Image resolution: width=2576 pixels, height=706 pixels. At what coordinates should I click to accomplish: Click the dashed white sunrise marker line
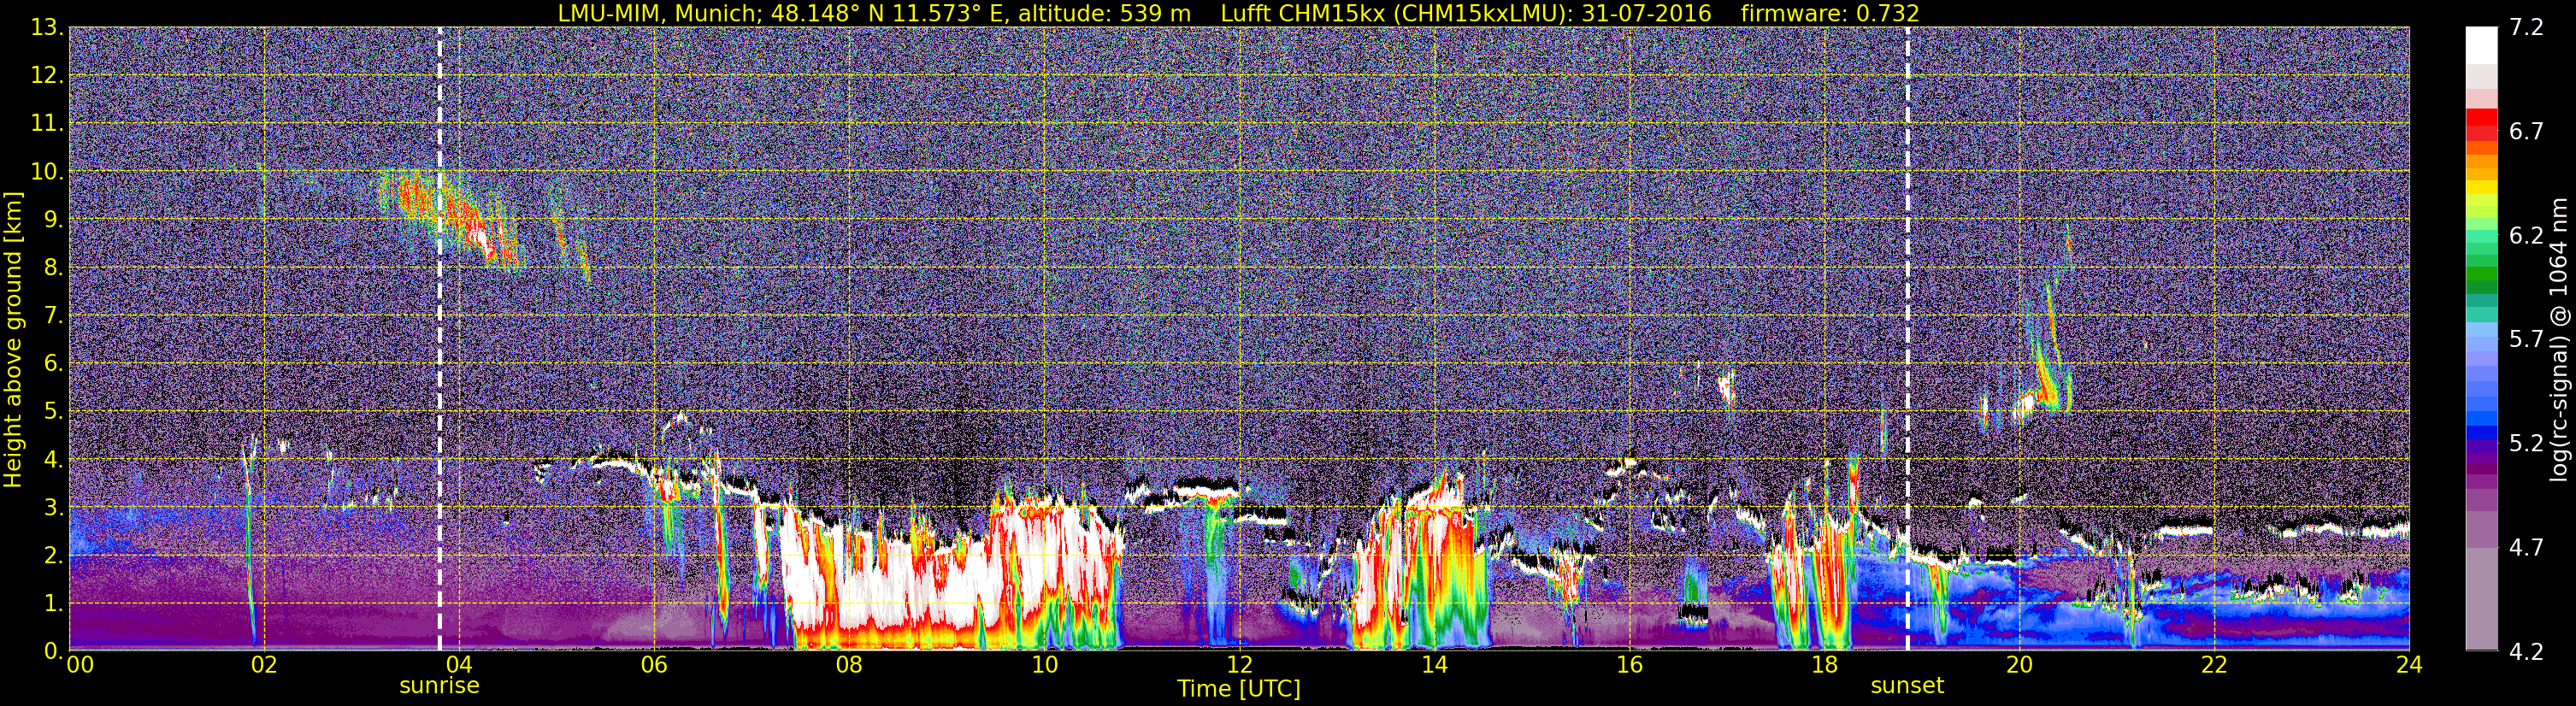pos(439,339)
